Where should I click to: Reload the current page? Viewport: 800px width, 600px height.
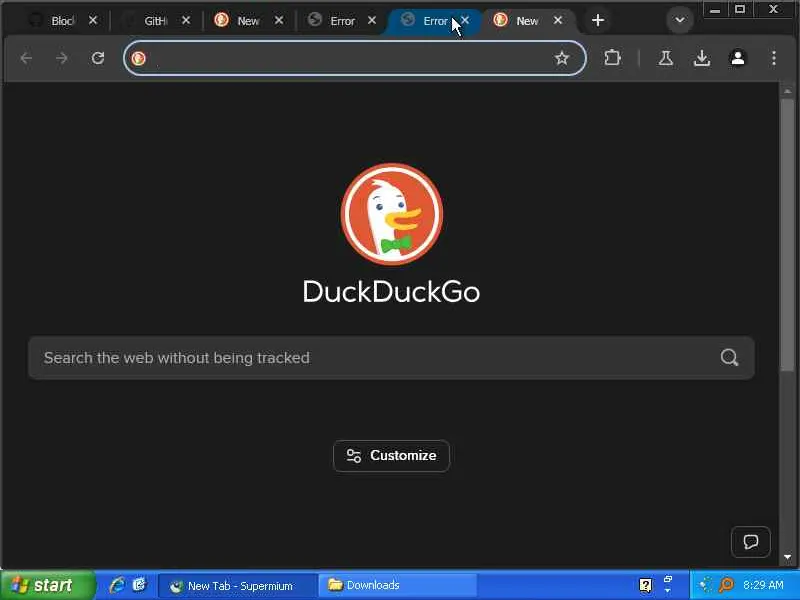pos(98,58)
